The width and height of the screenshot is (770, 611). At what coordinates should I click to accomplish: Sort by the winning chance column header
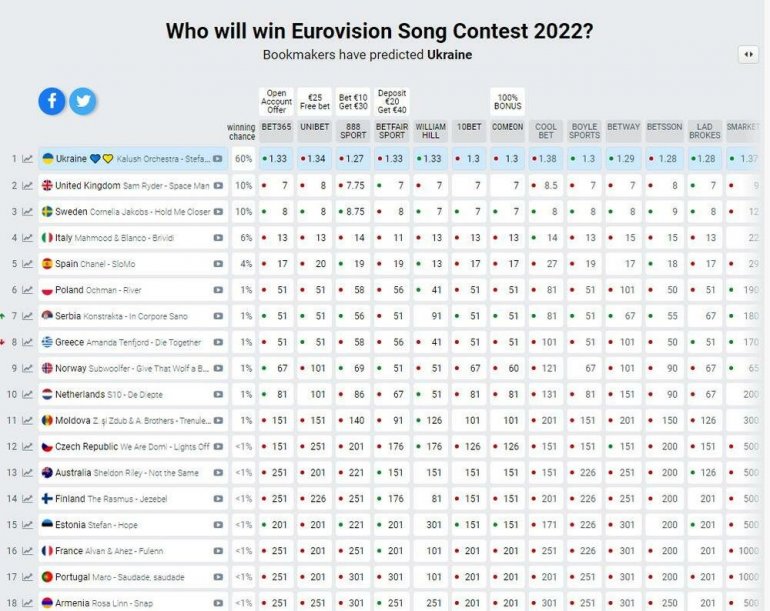click(x=241, y=132)
